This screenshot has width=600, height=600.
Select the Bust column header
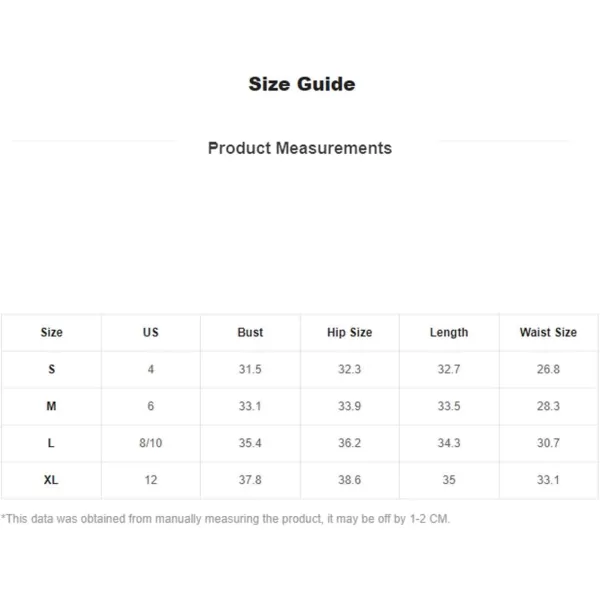pos(250,332)
